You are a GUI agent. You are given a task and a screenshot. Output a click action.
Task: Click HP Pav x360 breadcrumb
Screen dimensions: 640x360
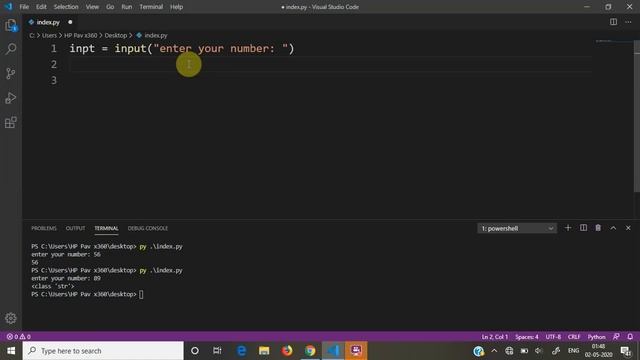pos(80,36)
